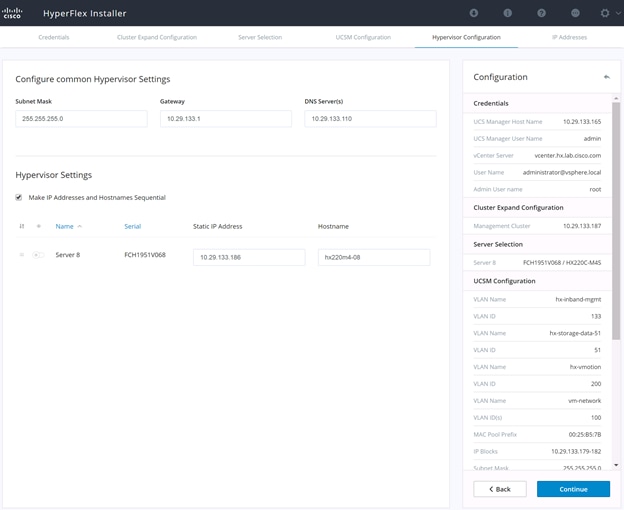
Task: Open the settings gear icon
Action: [605, 13]
